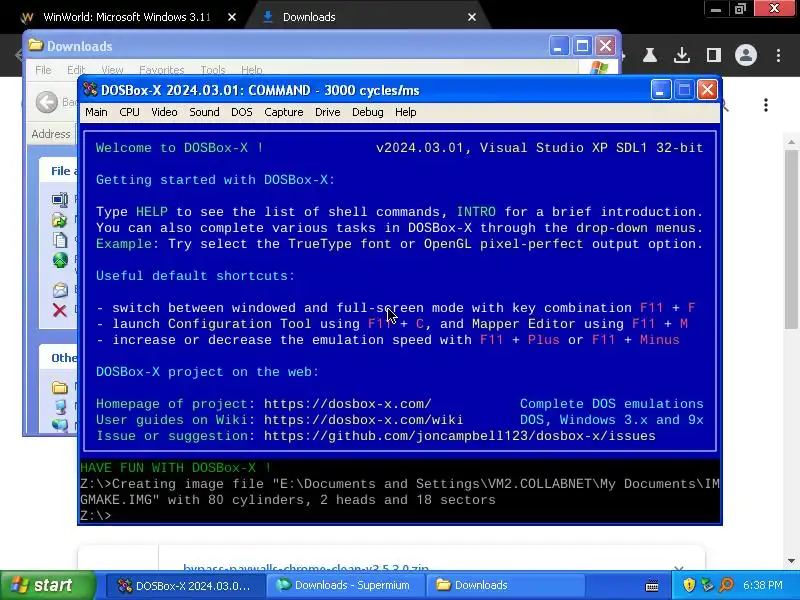Open the Sound menu in DOSBox-X

204,112
